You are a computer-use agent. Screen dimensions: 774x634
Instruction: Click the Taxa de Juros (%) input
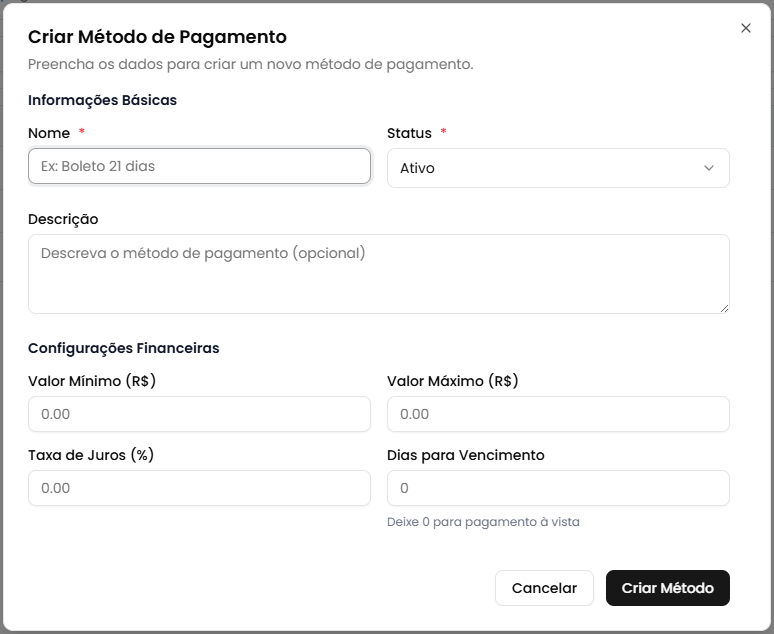[x=199, y=488]
